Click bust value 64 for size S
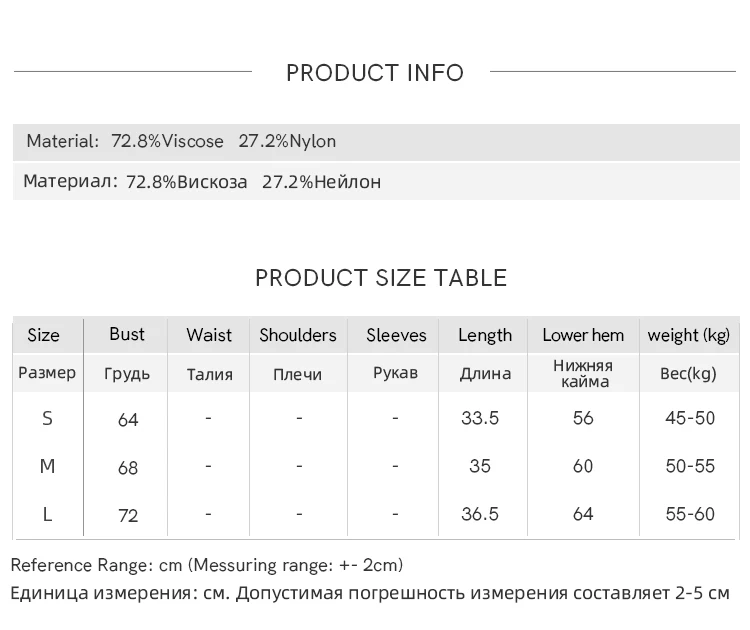Image resolution: width=750 pixels, height=630 pixels. pos(128,420)
